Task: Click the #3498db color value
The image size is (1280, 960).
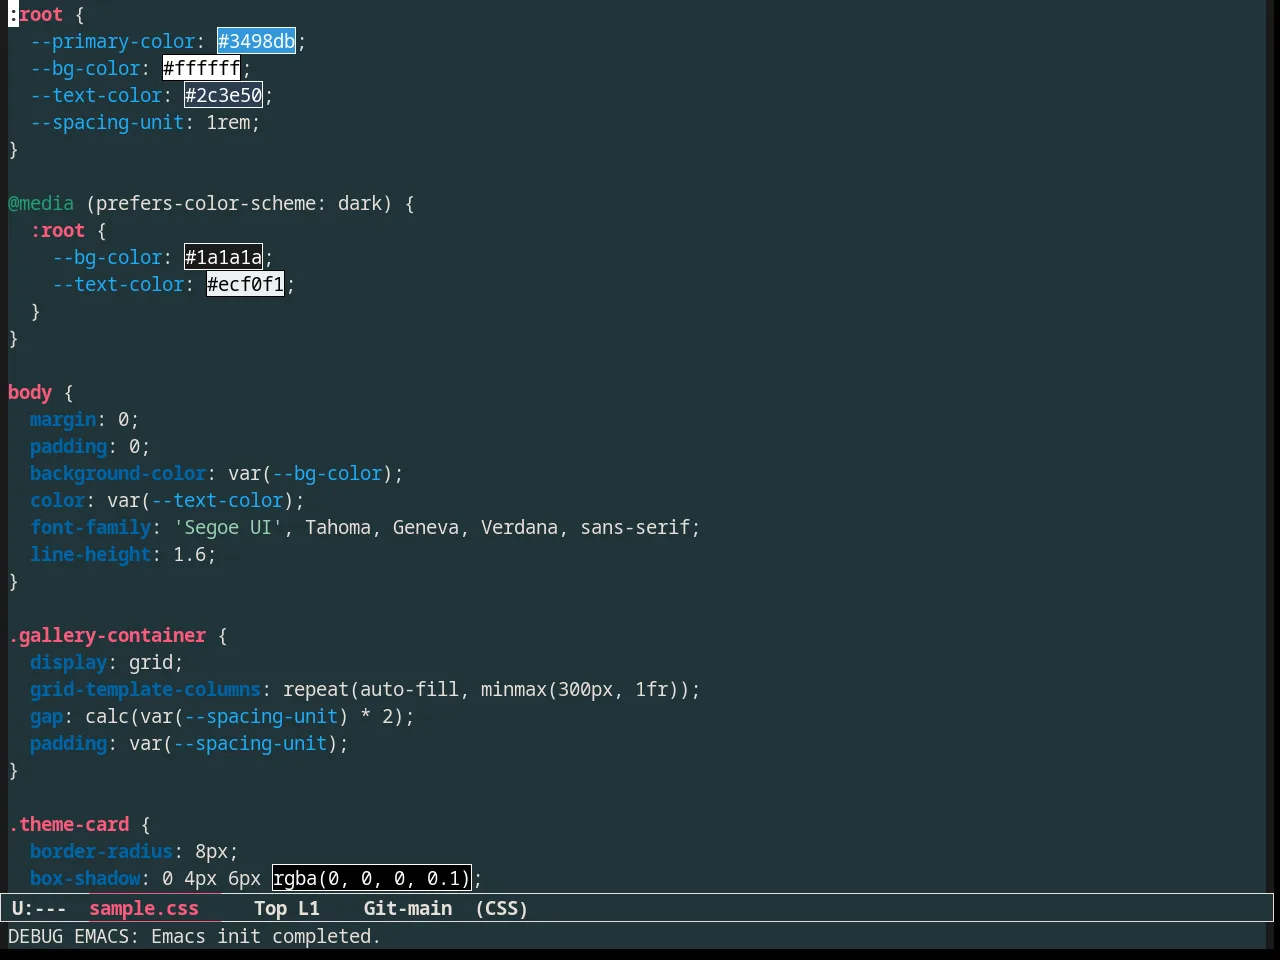Action: [256, 41]
